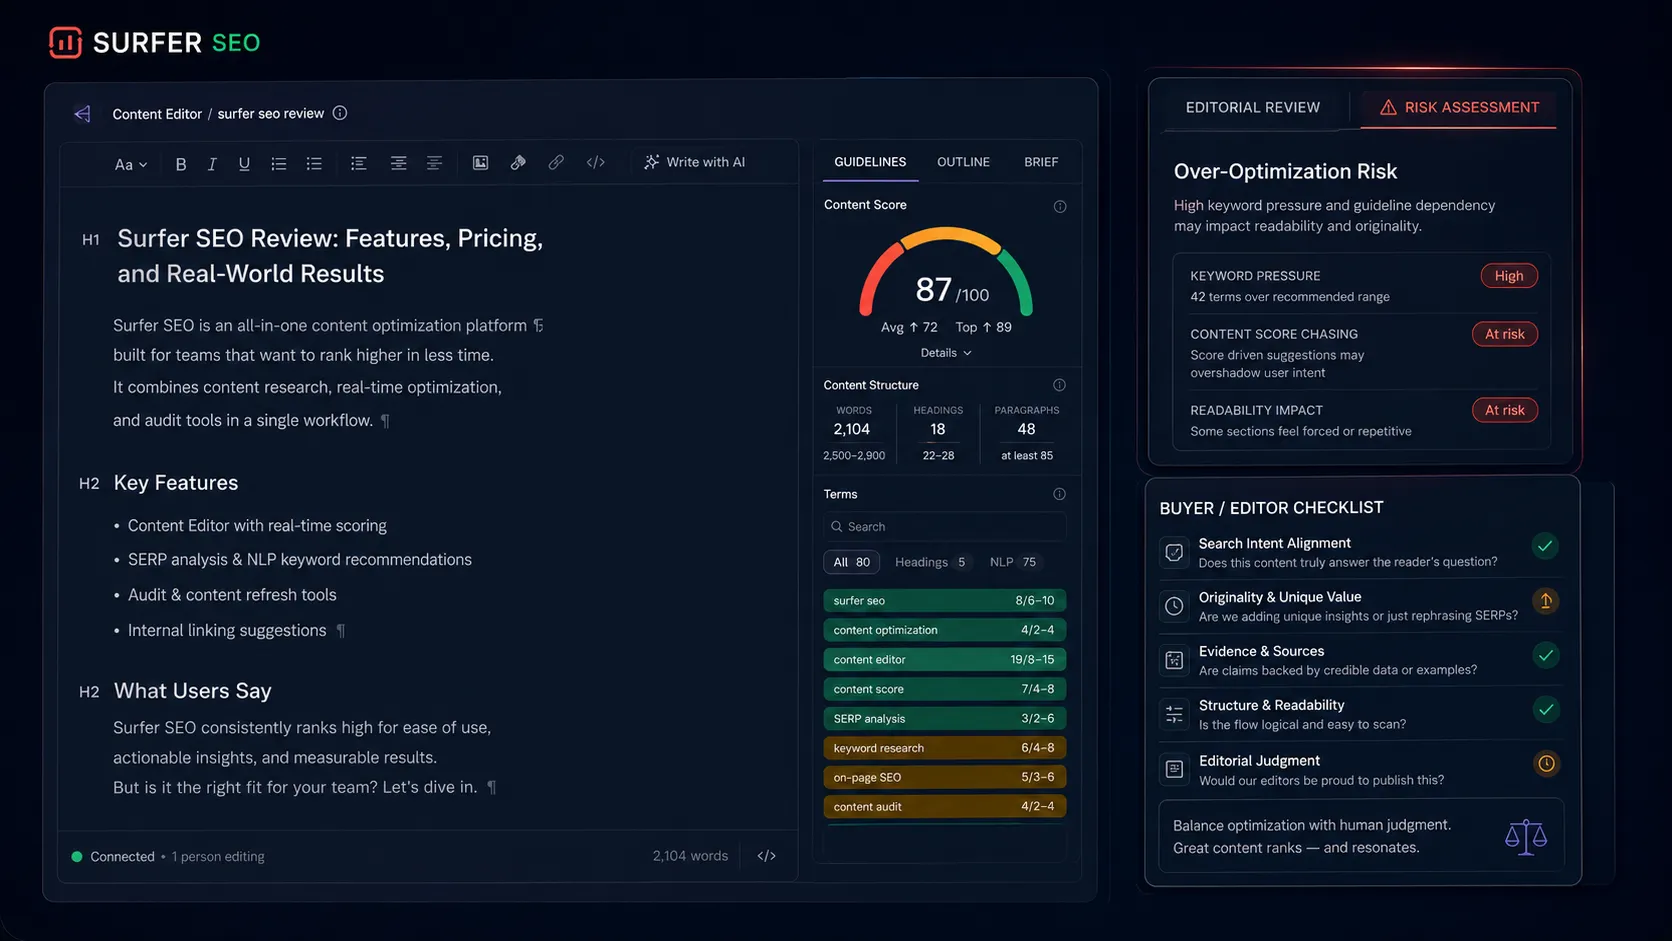Open the Aa text style dropdown
1672x941 pixels.
tap(130, 164)
